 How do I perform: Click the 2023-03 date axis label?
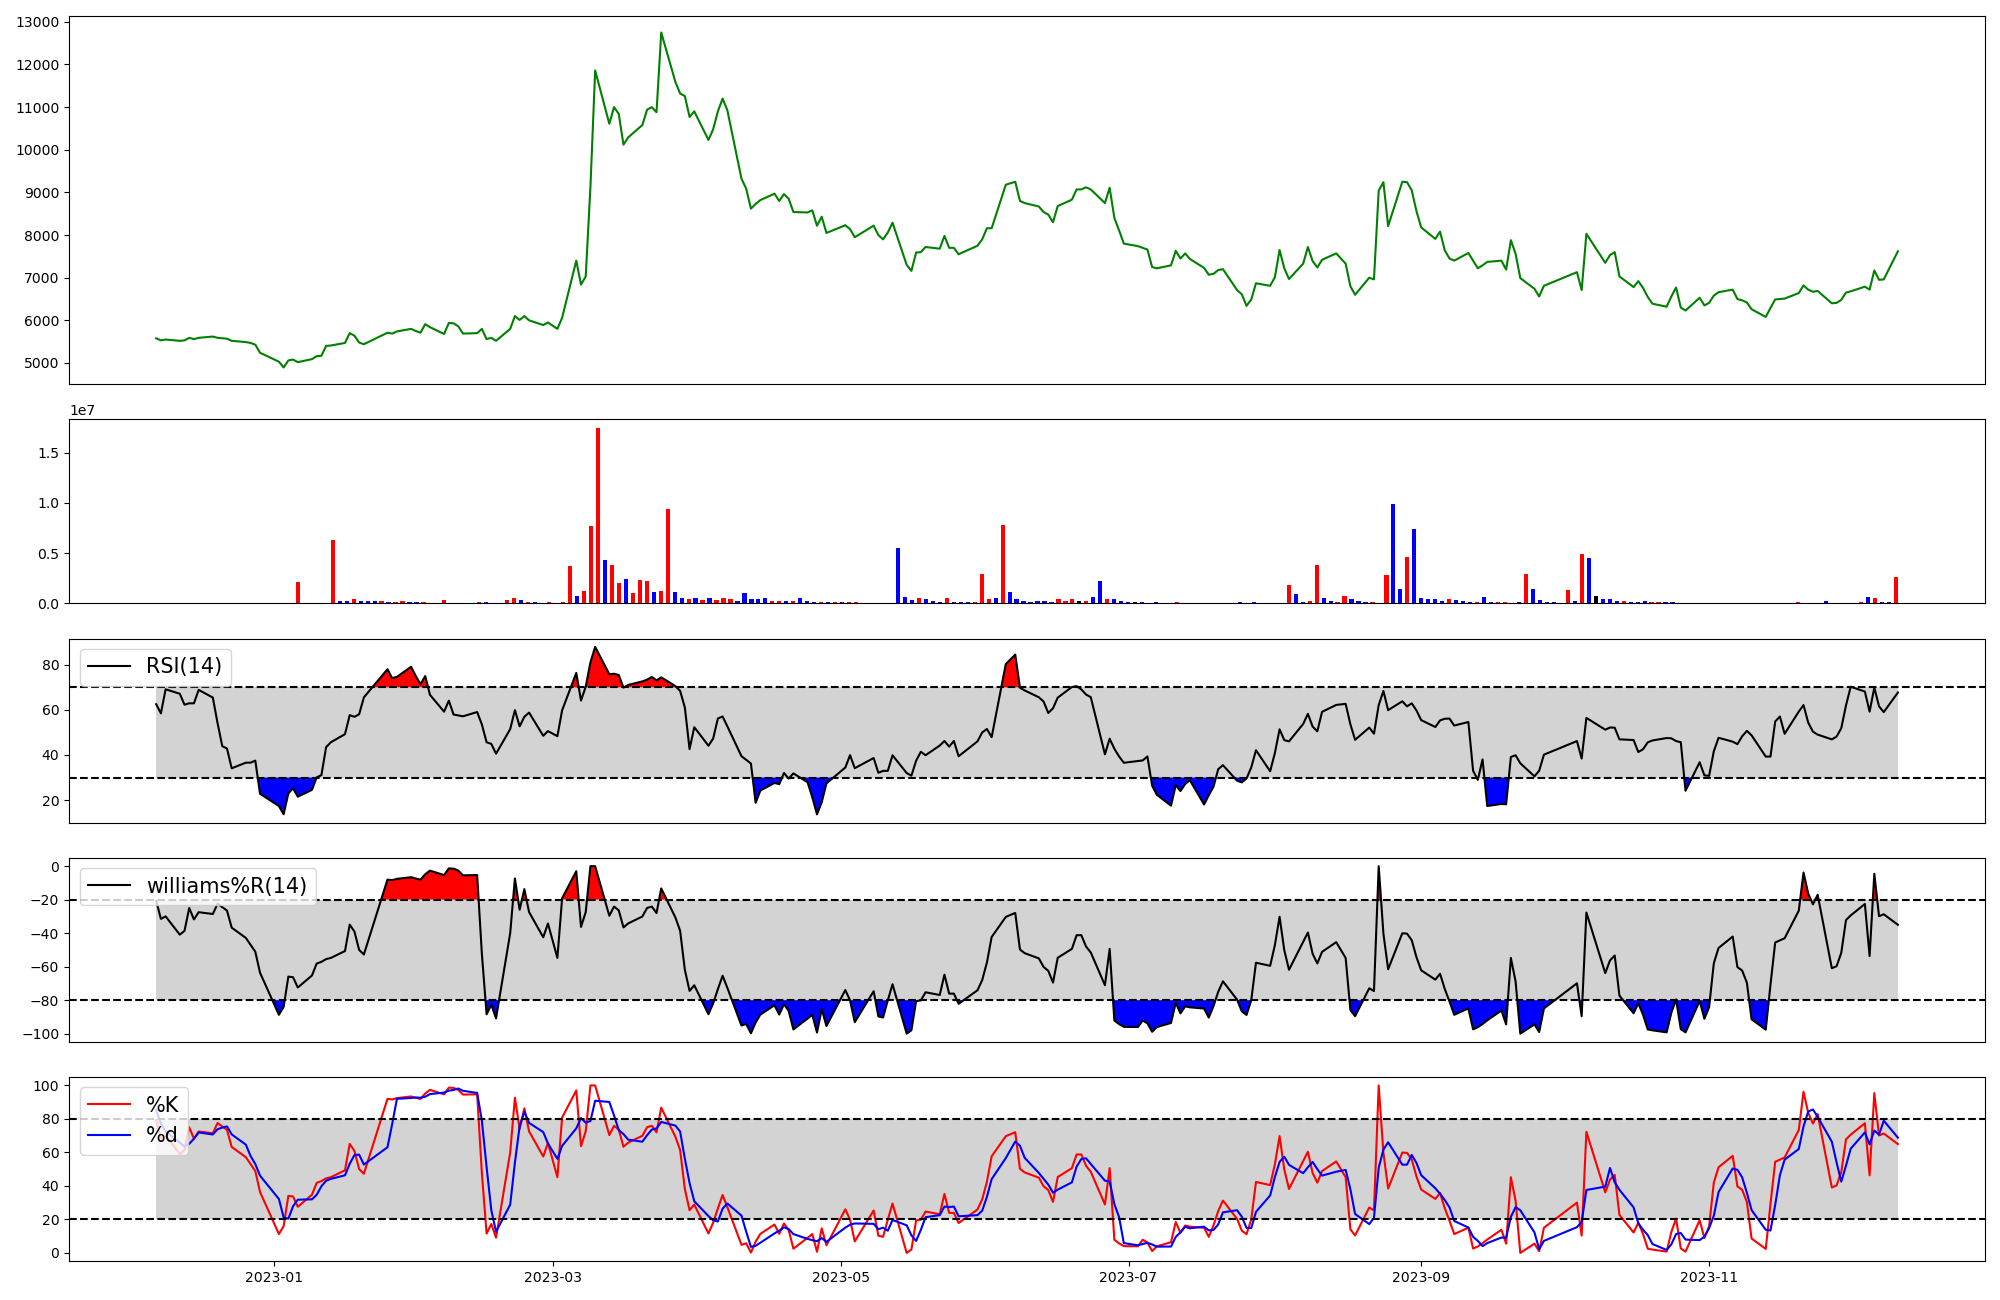[553, 1277]
